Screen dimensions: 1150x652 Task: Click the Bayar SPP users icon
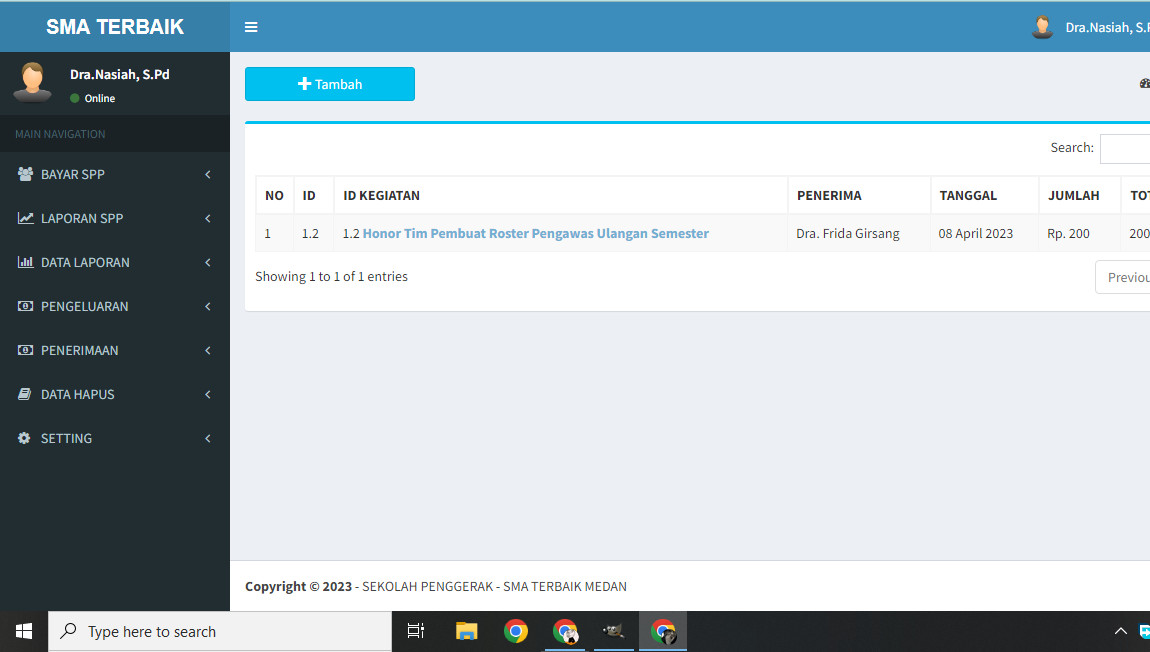coord(25,174)
